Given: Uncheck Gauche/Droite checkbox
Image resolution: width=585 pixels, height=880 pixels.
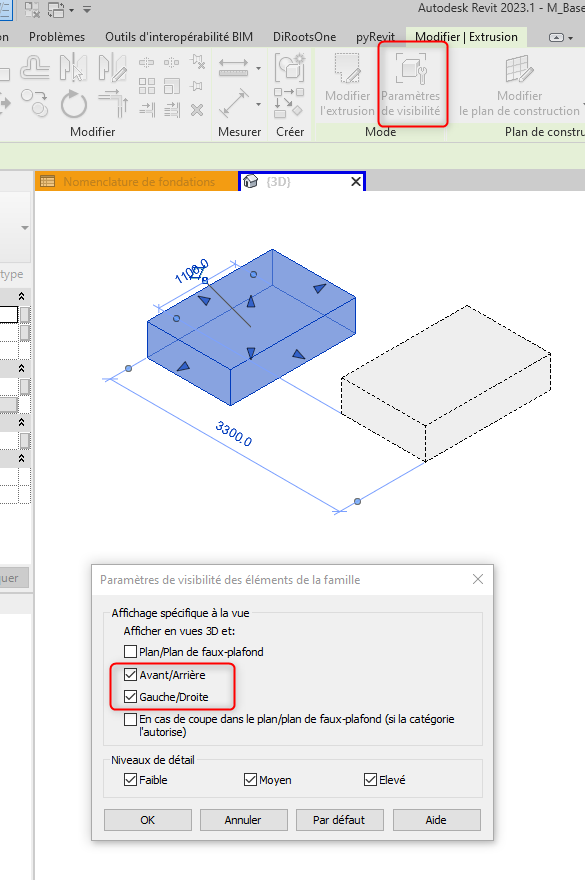Looking at the screenshot, I should click(130, 696).
